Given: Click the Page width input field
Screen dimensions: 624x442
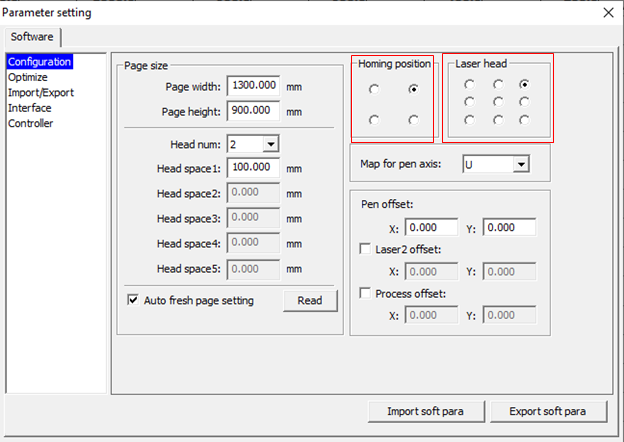Looking at the screenshot, I should [253, 86].
